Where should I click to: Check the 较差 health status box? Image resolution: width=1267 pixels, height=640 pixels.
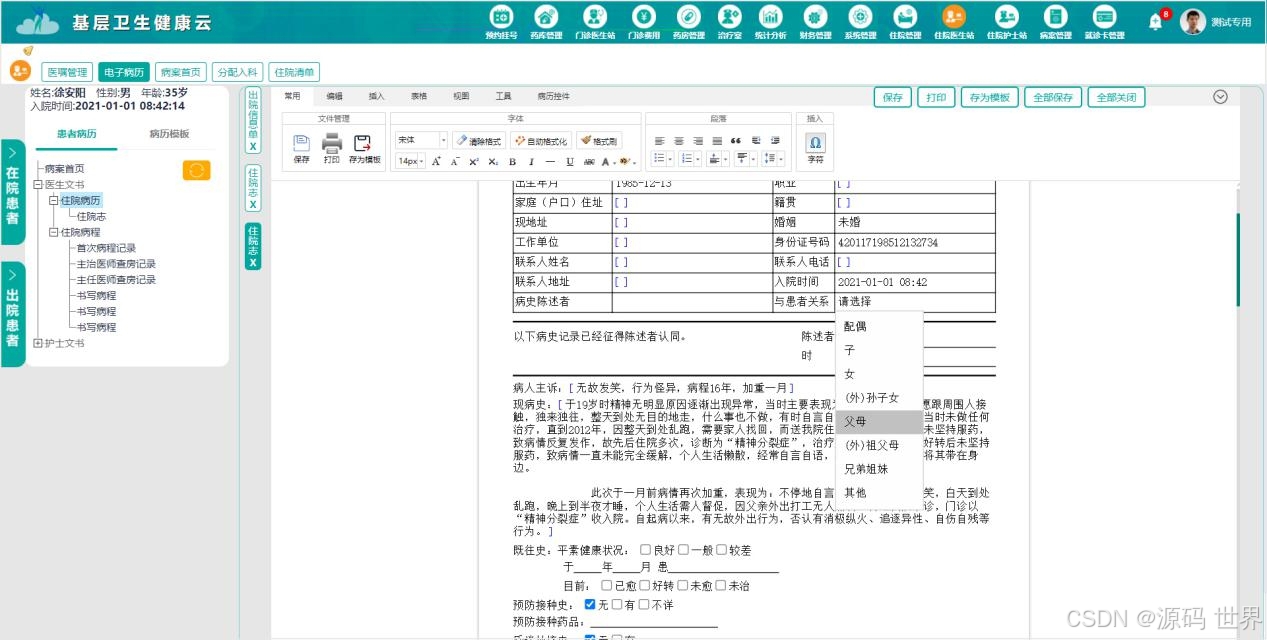[721, 550]
